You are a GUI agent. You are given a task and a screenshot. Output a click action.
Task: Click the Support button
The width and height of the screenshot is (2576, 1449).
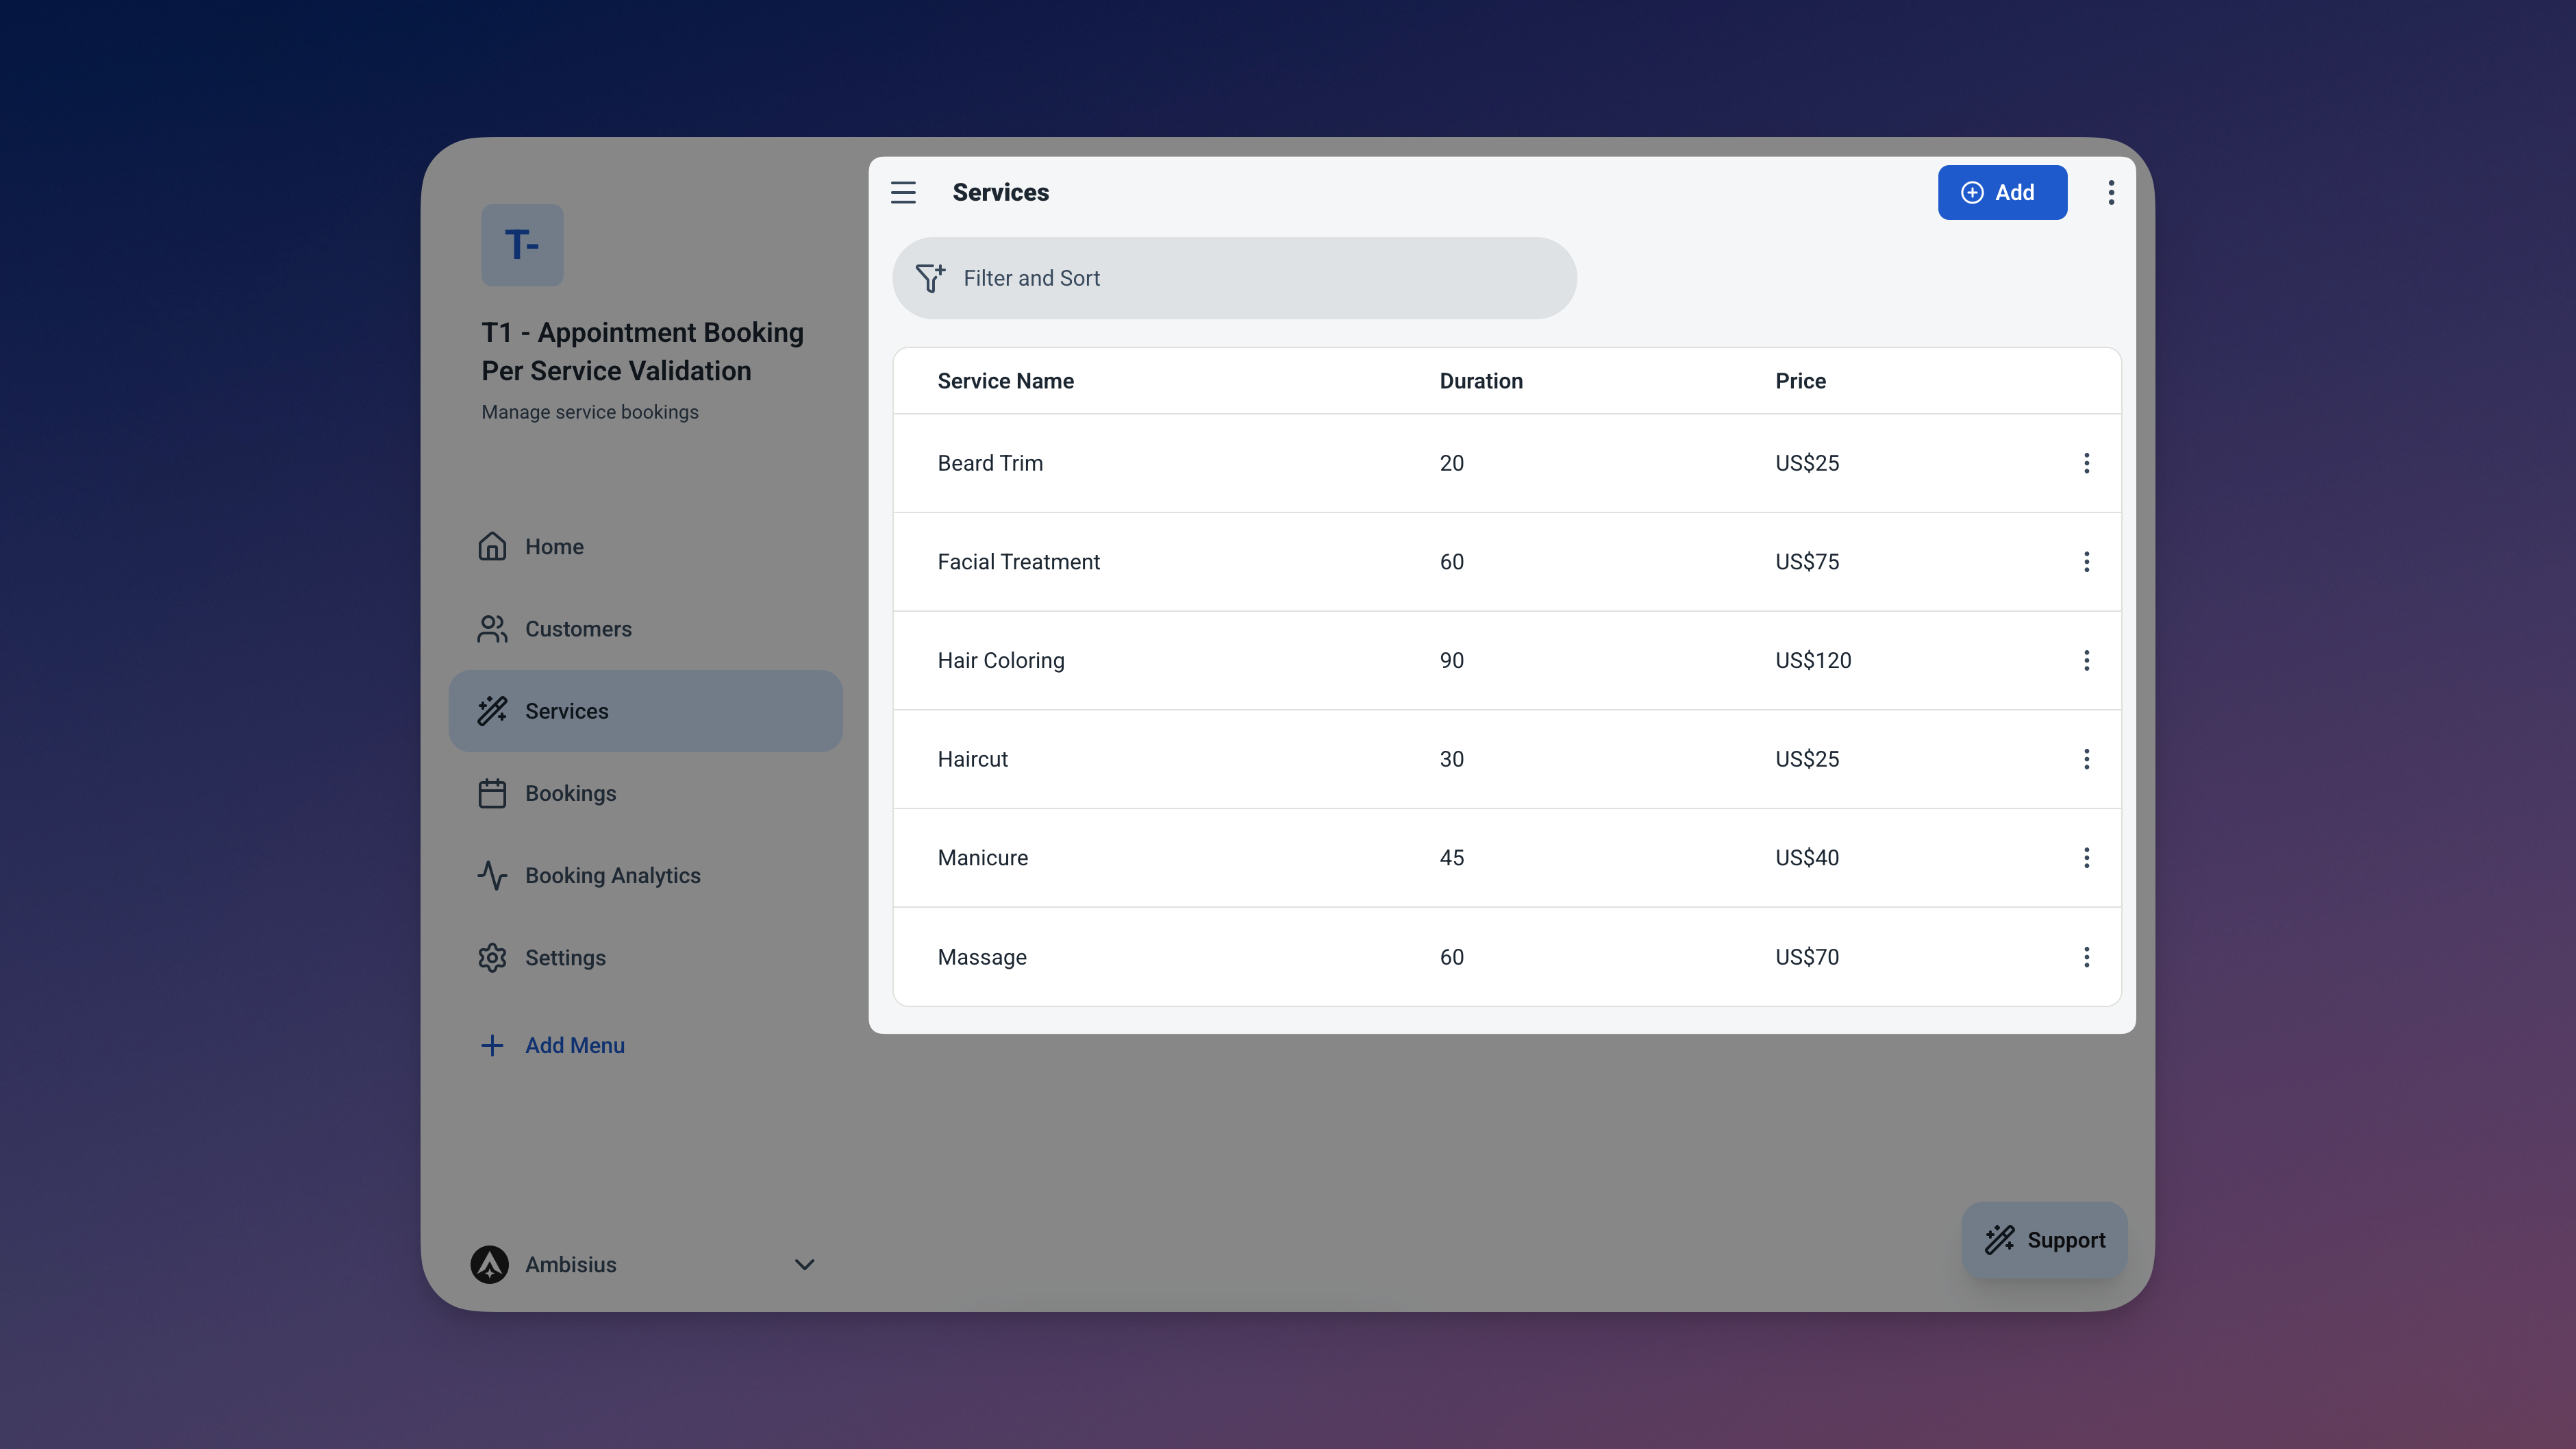tap(2044, 1239)
